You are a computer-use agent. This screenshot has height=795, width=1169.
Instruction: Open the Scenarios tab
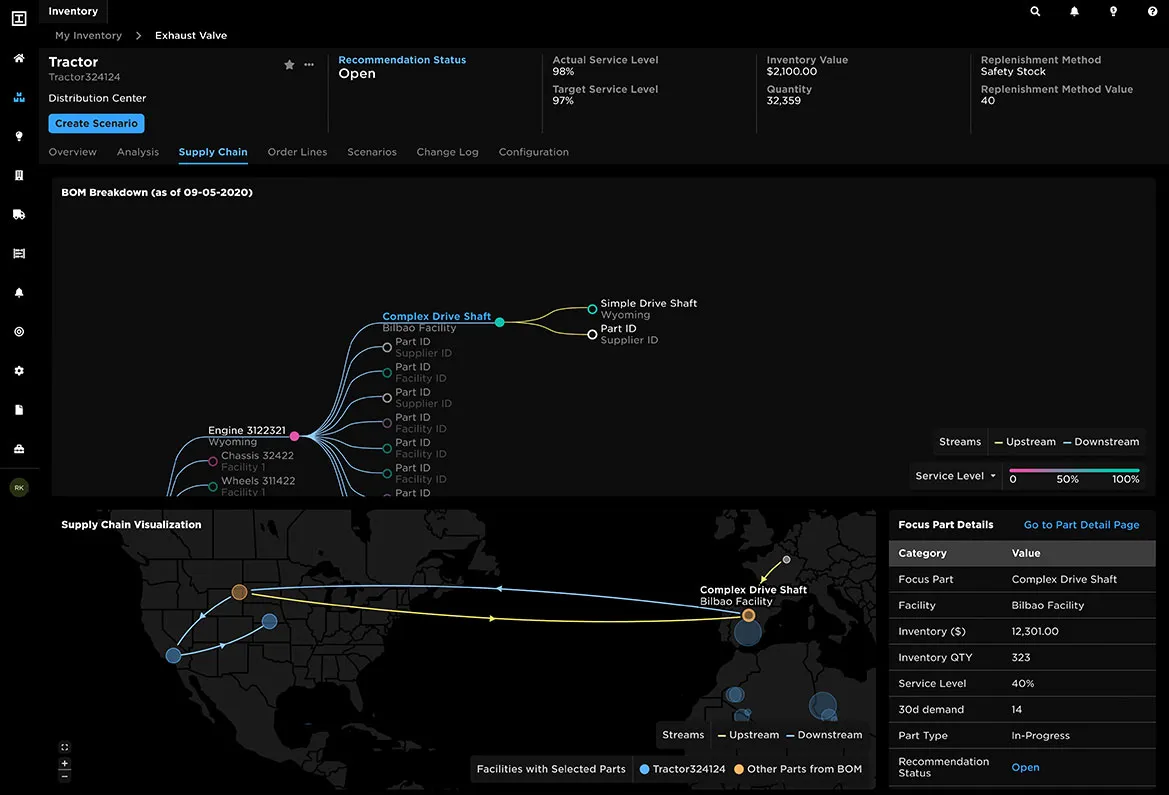[x=372, y=152]
